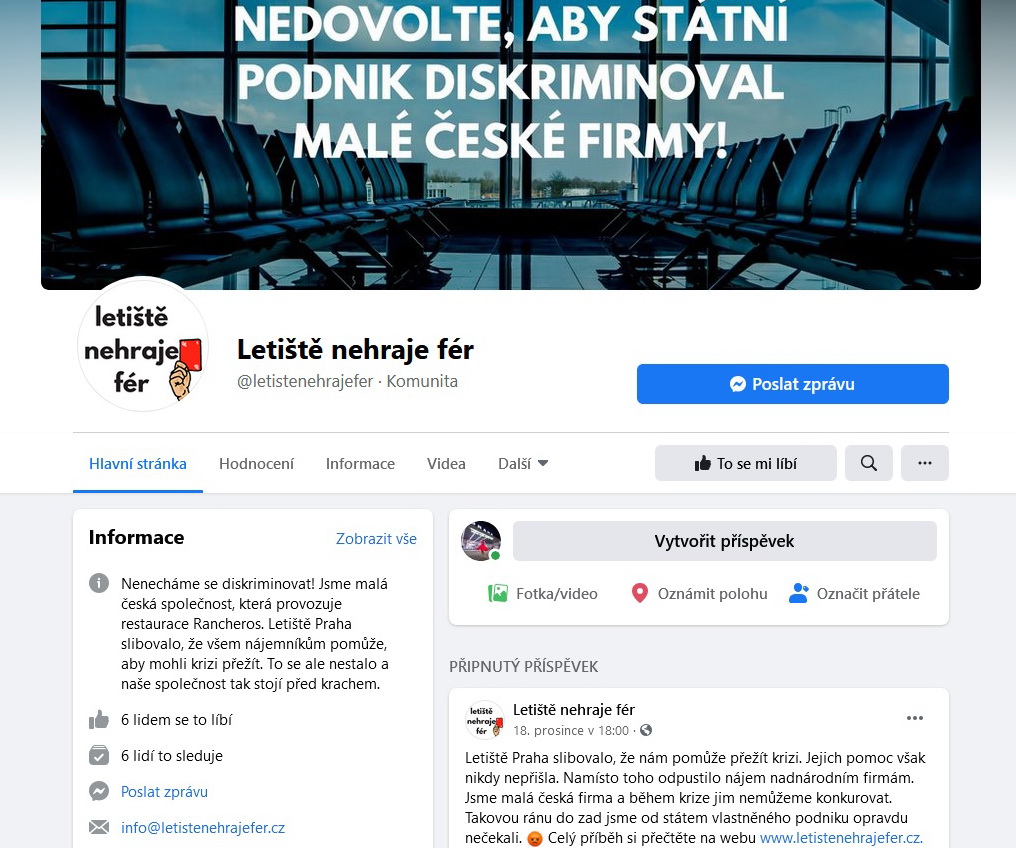The width and height of the screenshot is (1016, 848).
Task: Click the search magnifier icon button
Action: pyautogui.click(x=868, y=463)
